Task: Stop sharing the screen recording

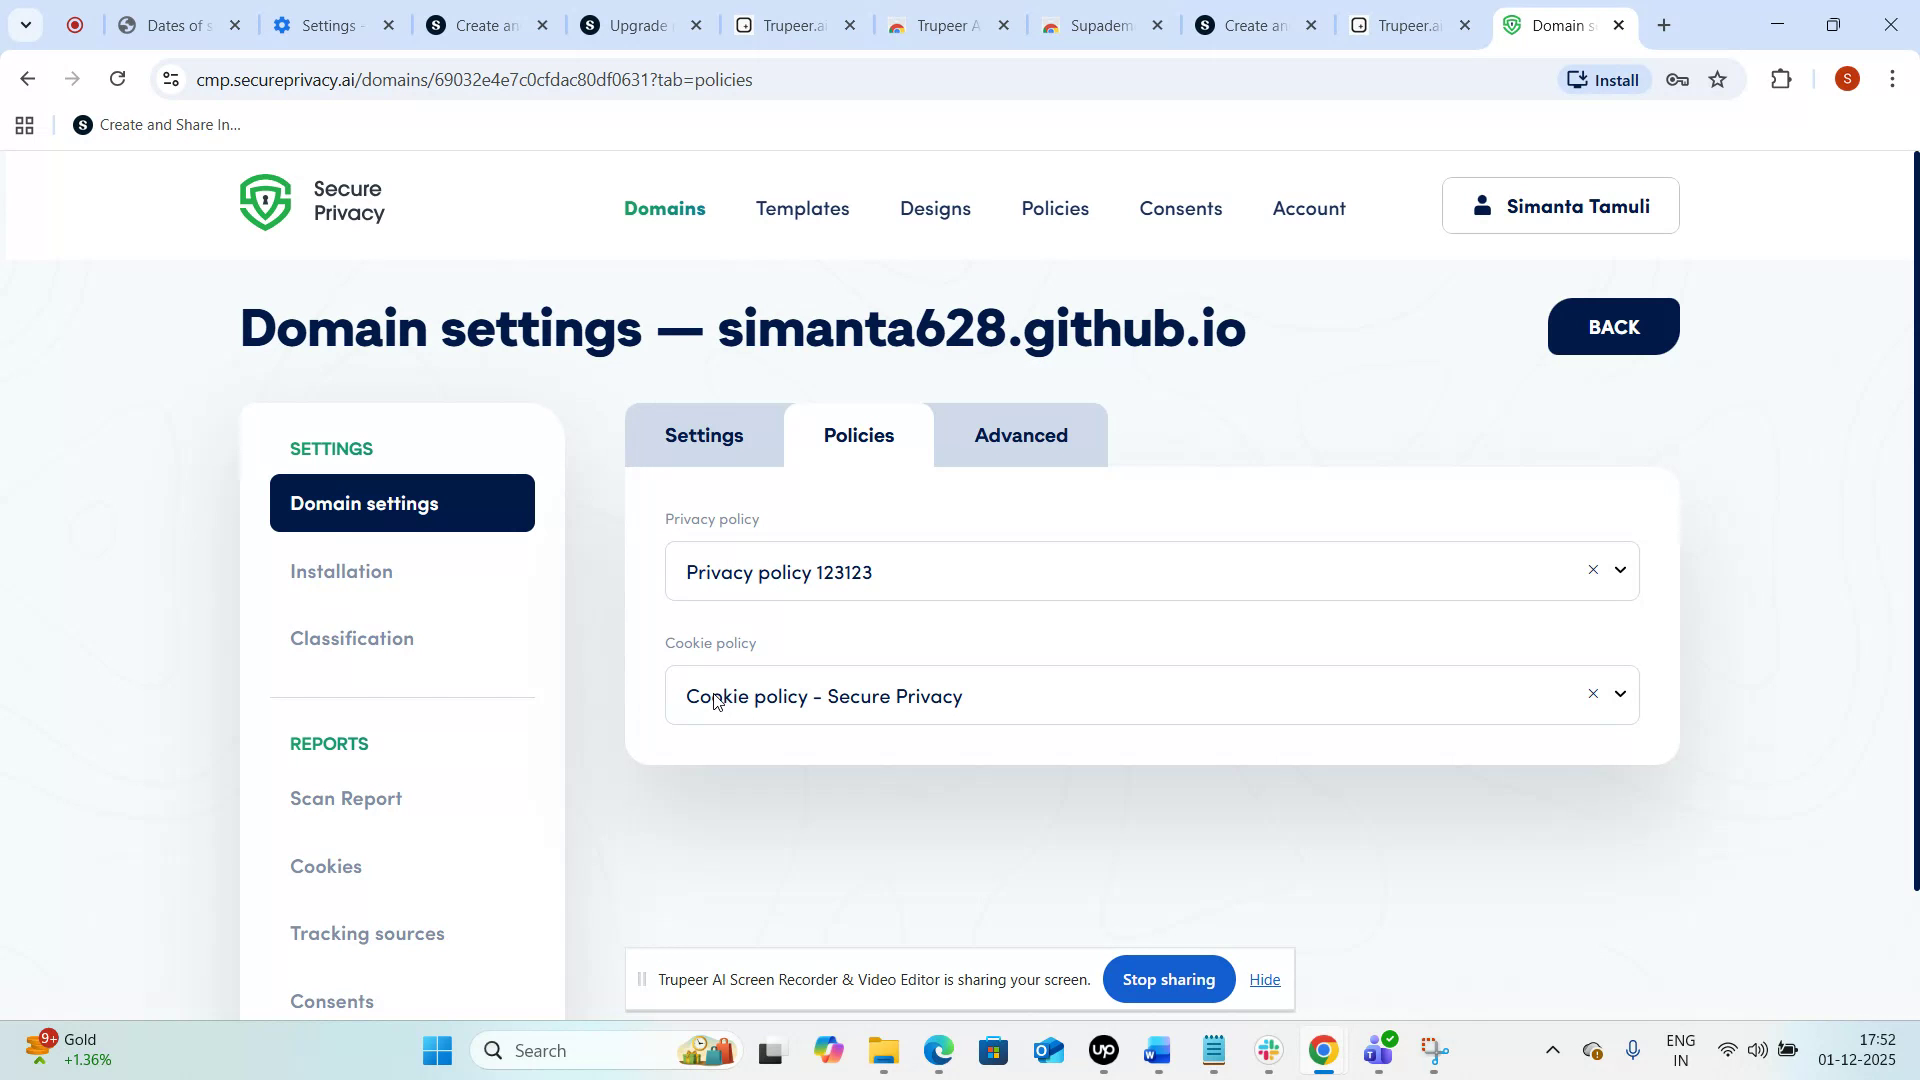Action: [1168, 979]
